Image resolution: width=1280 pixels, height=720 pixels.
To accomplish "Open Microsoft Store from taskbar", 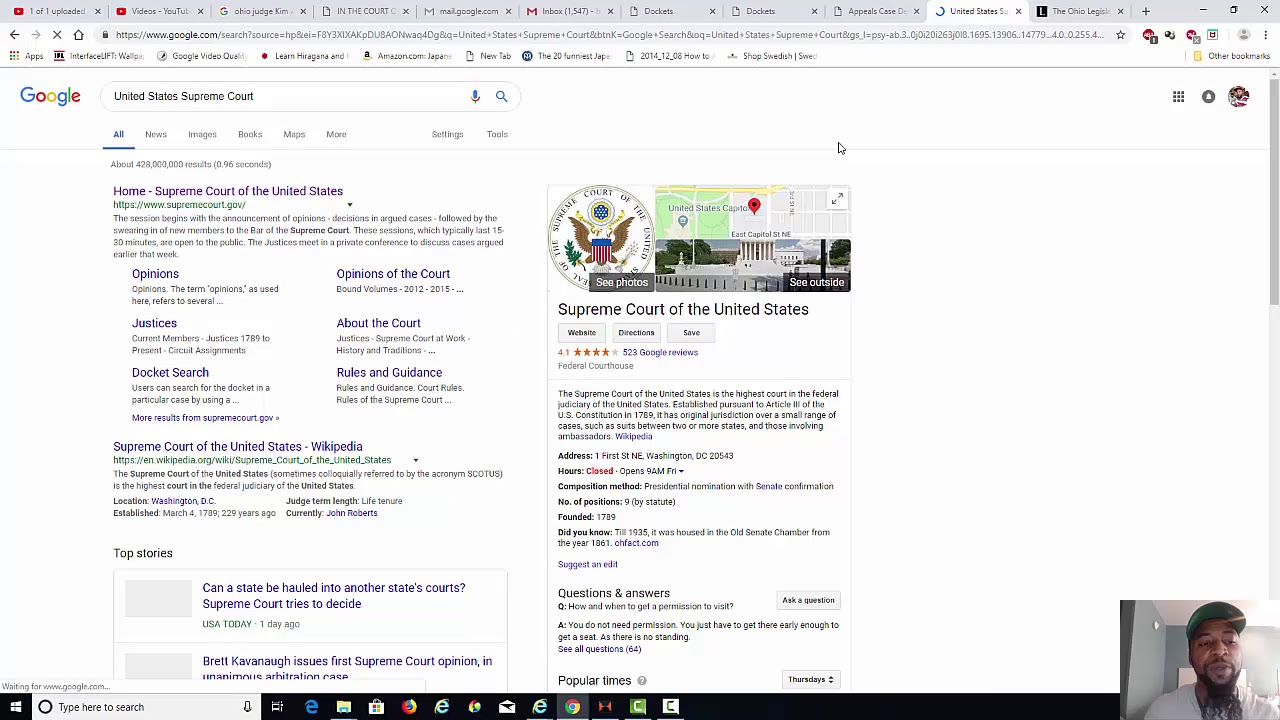I will point(376,707).
